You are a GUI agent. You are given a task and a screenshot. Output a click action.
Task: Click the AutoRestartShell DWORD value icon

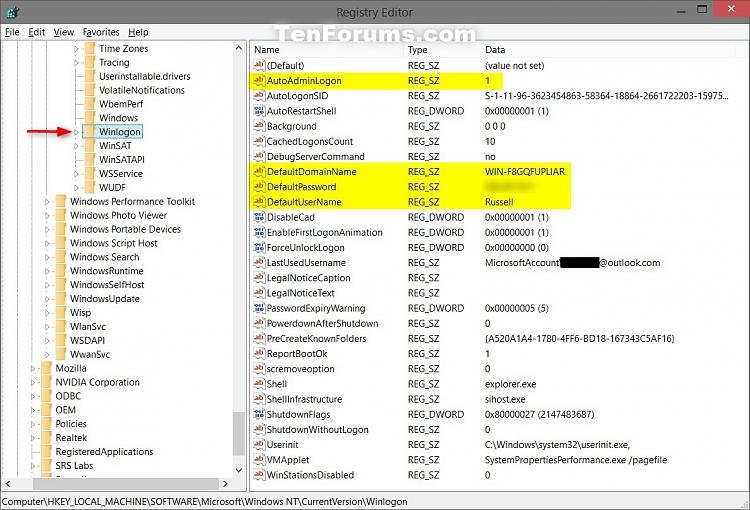point(259,111)
